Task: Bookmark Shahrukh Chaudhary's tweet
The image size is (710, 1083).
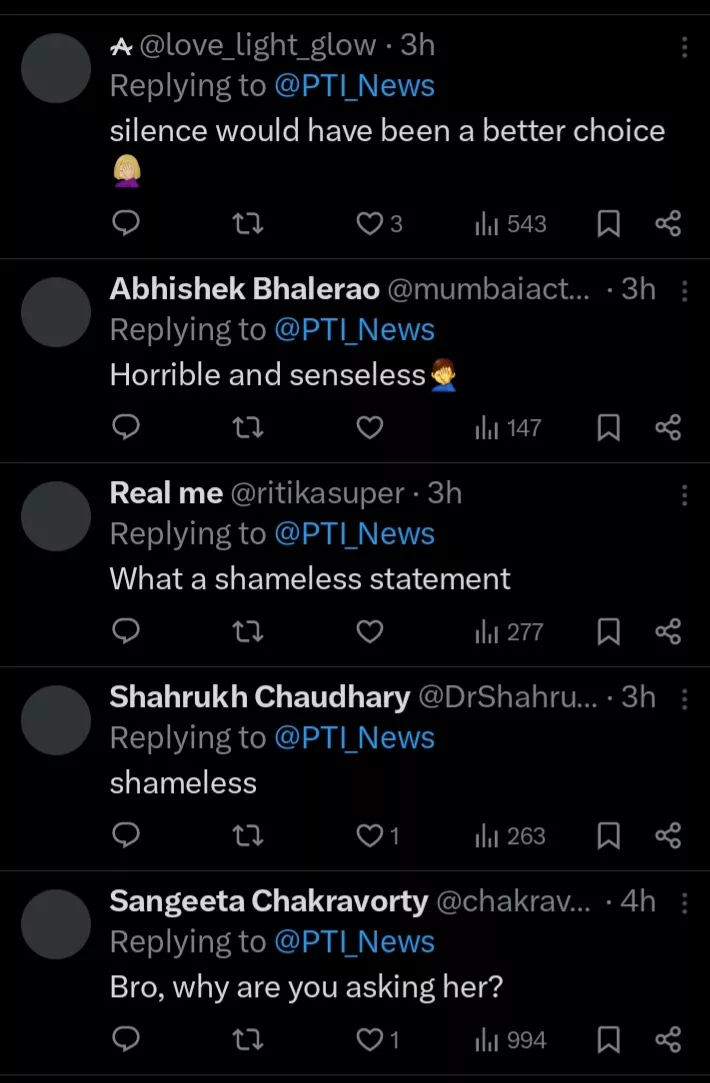Action: coord(608,836)
